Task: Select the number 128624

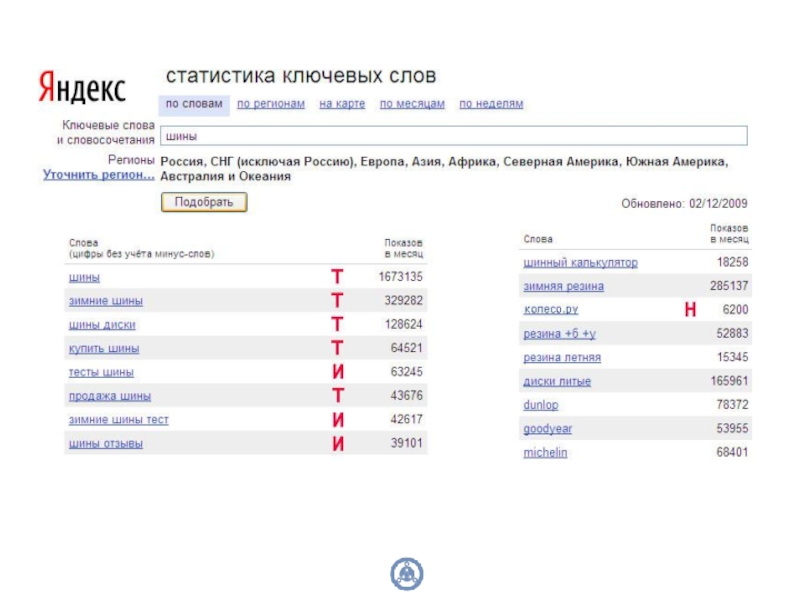Action: 404,324
